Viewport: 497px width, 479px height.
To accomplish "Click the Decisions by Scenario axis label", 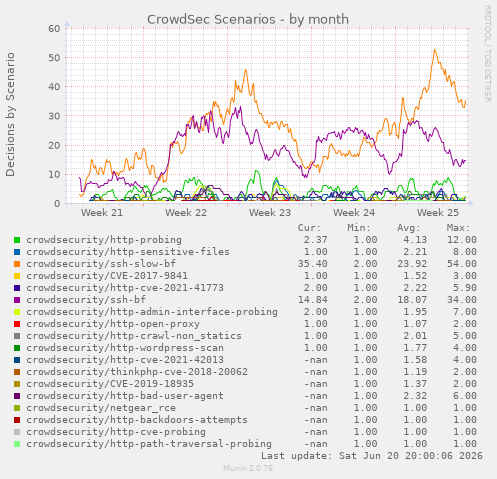I will (10, 115).
